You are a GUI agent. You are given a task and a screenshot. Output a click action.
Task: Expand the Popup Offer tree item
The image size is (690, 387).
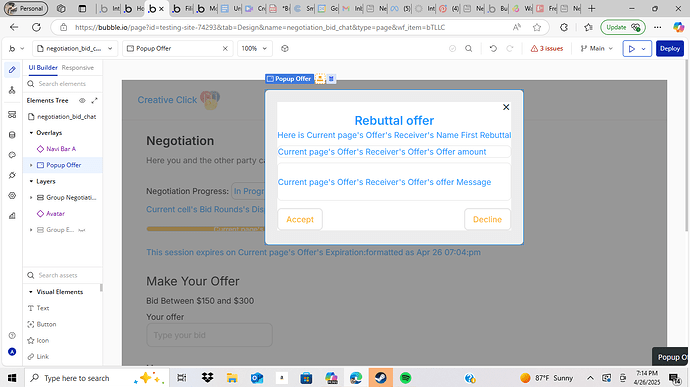[31, 165]
